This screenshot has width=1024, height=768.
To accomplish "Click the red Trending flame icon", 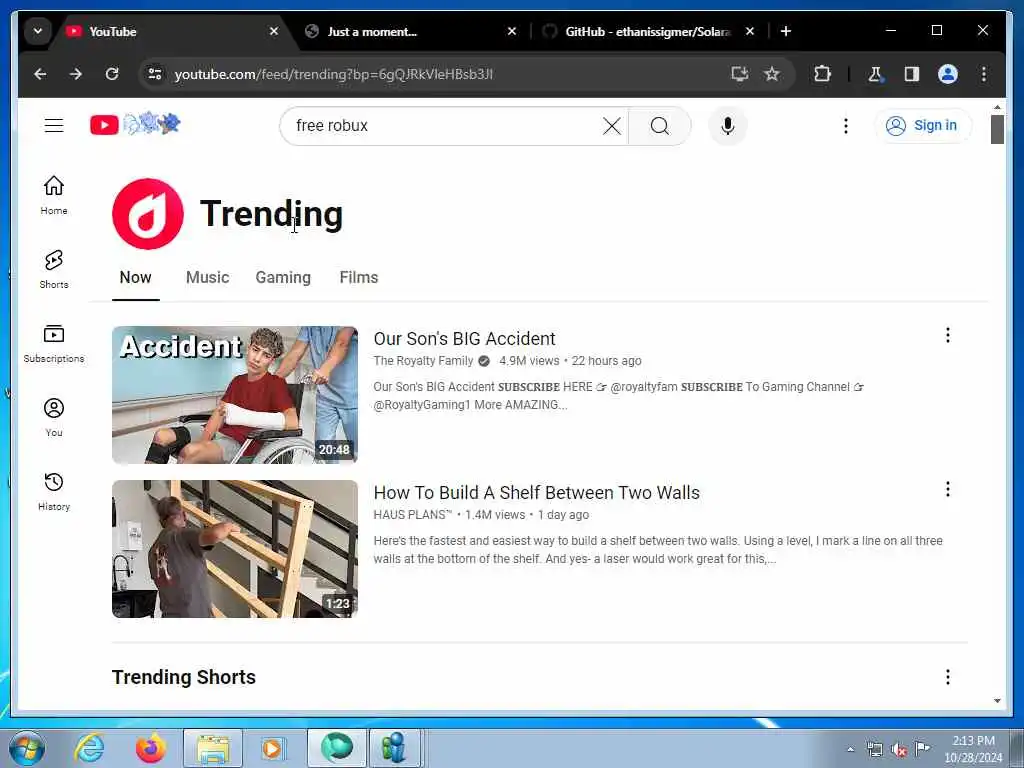I will [x=148, y=214].
